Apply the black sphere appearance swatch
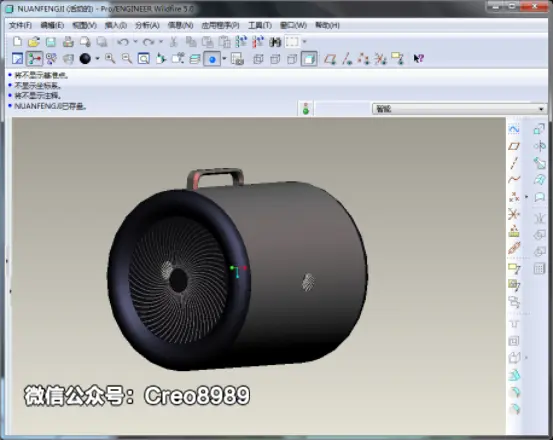Viewport: 554px width, 440px height. click(85, 59)
